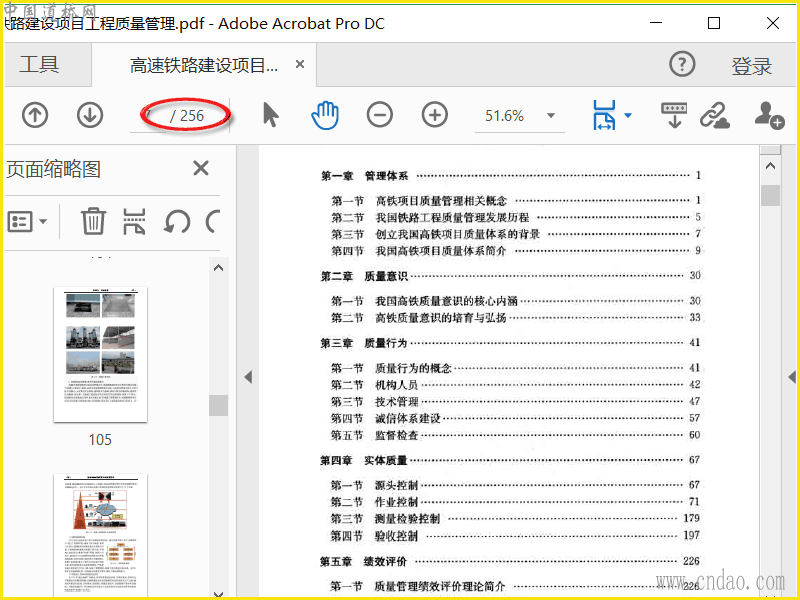Zoom out with the minus button
The height and width of the screenshot is (600, 800).
click(380, 115)
